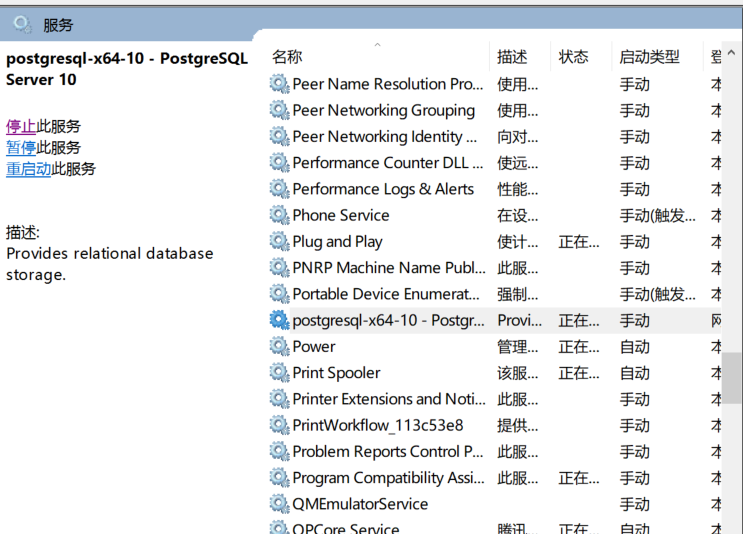The width and height of the screenshot is (743, 534).
Task: Select the Problem Reports Control P... service name
Action: point(388,452)
